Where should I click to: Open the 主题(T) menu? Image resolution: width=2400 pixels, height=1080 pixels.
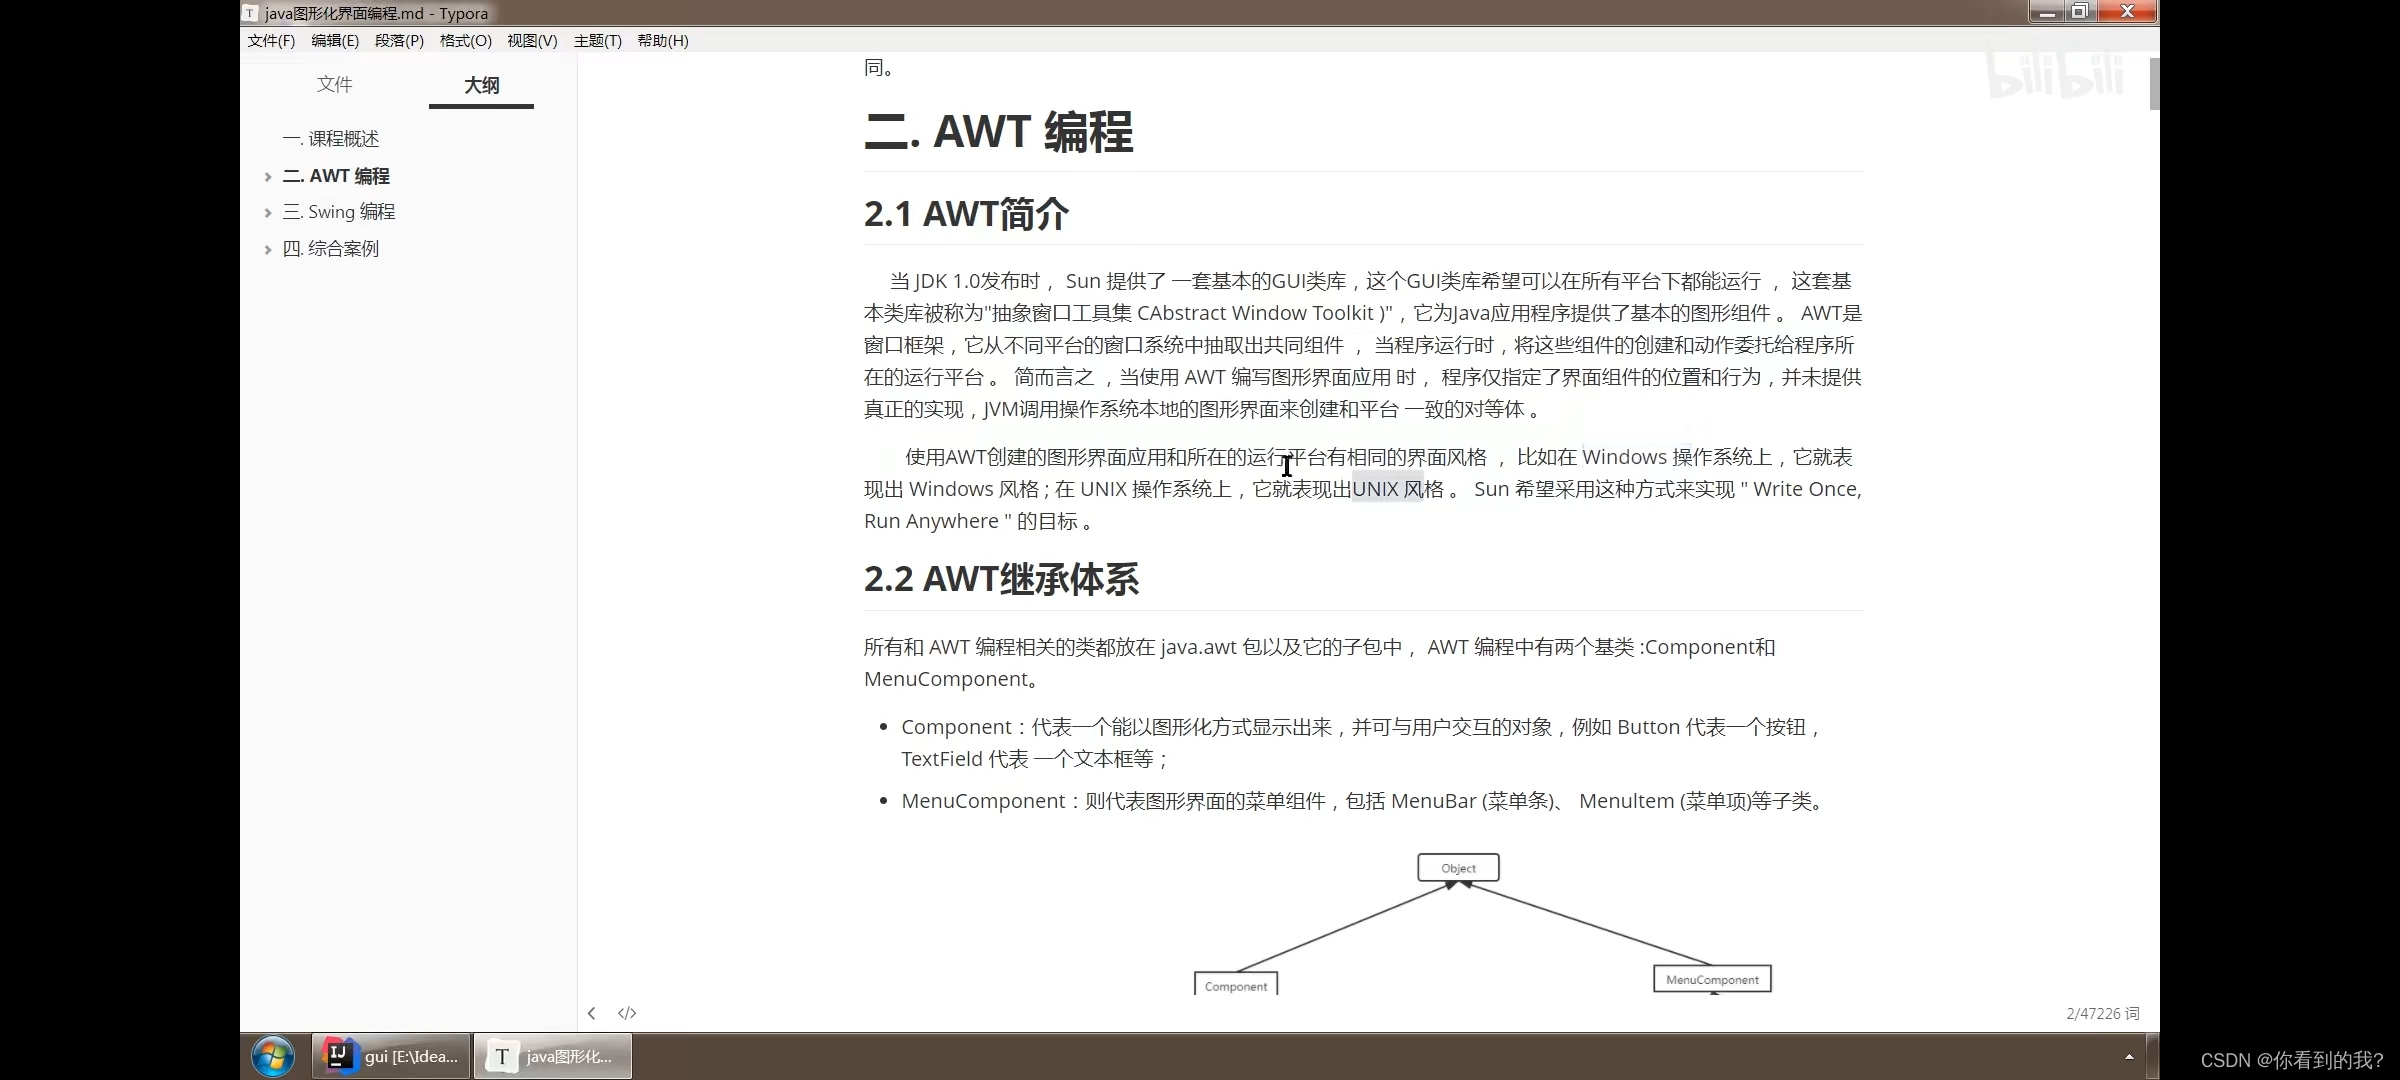coord(597,41)
